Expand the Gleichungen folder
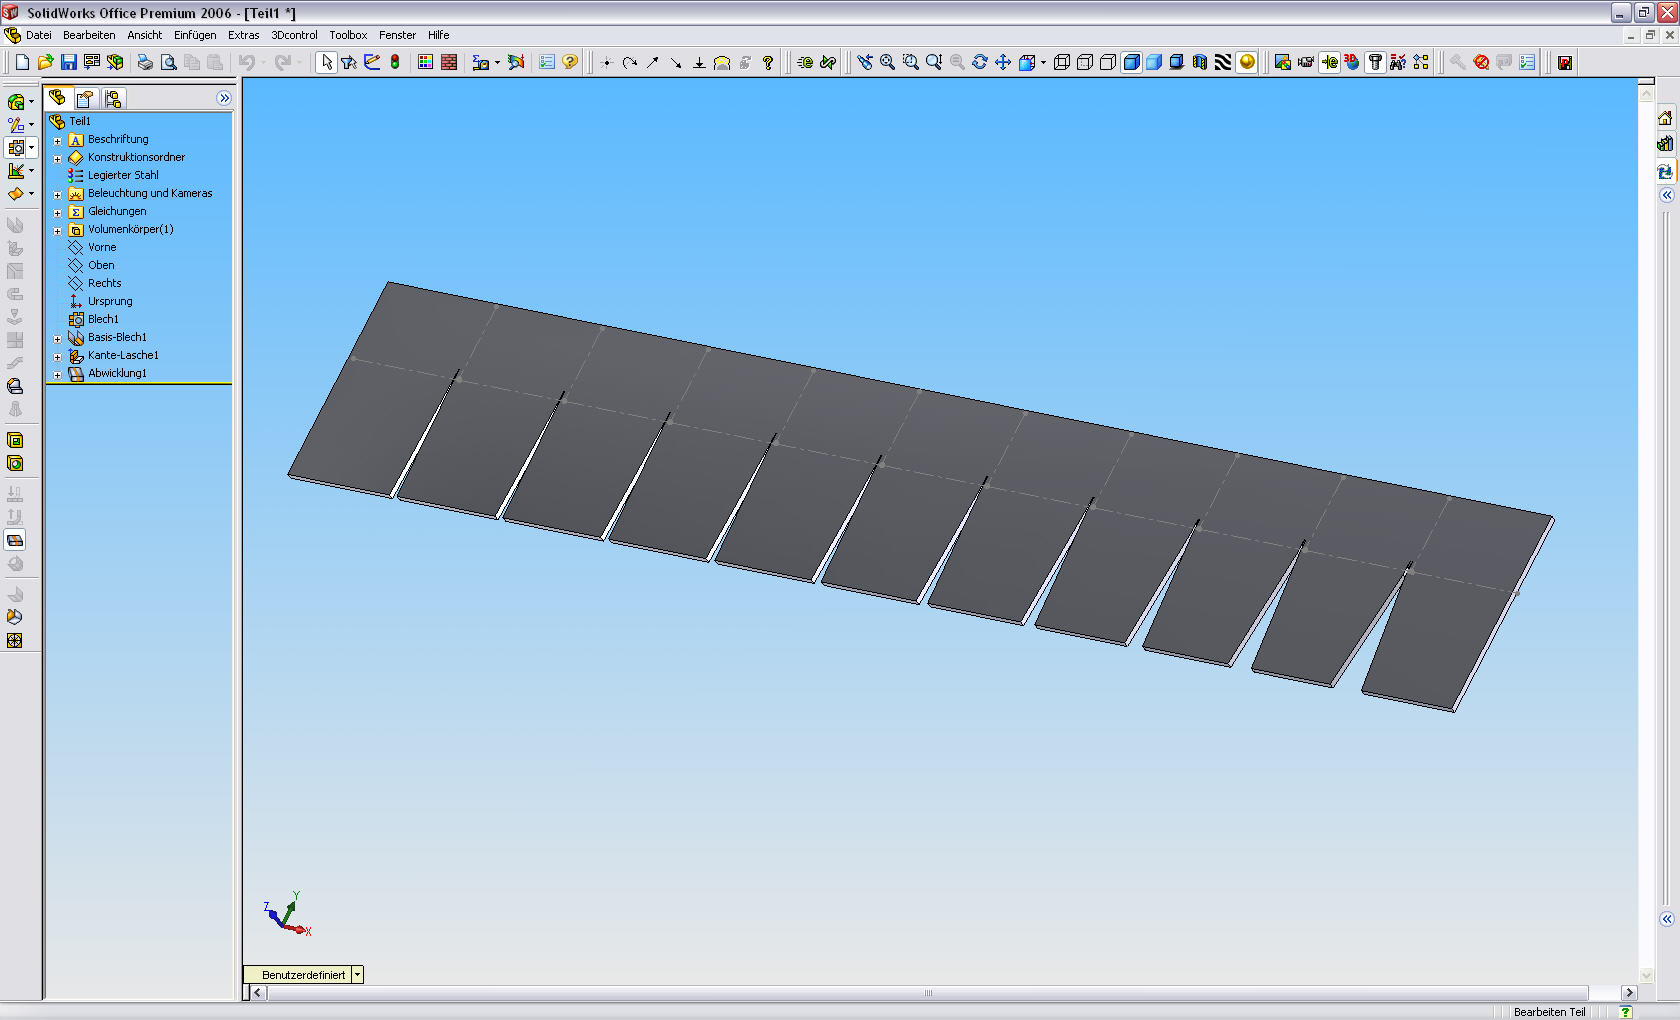The height and width of the screenshot is (1020, 1680). pyautogui.click(x=57, y=212)
